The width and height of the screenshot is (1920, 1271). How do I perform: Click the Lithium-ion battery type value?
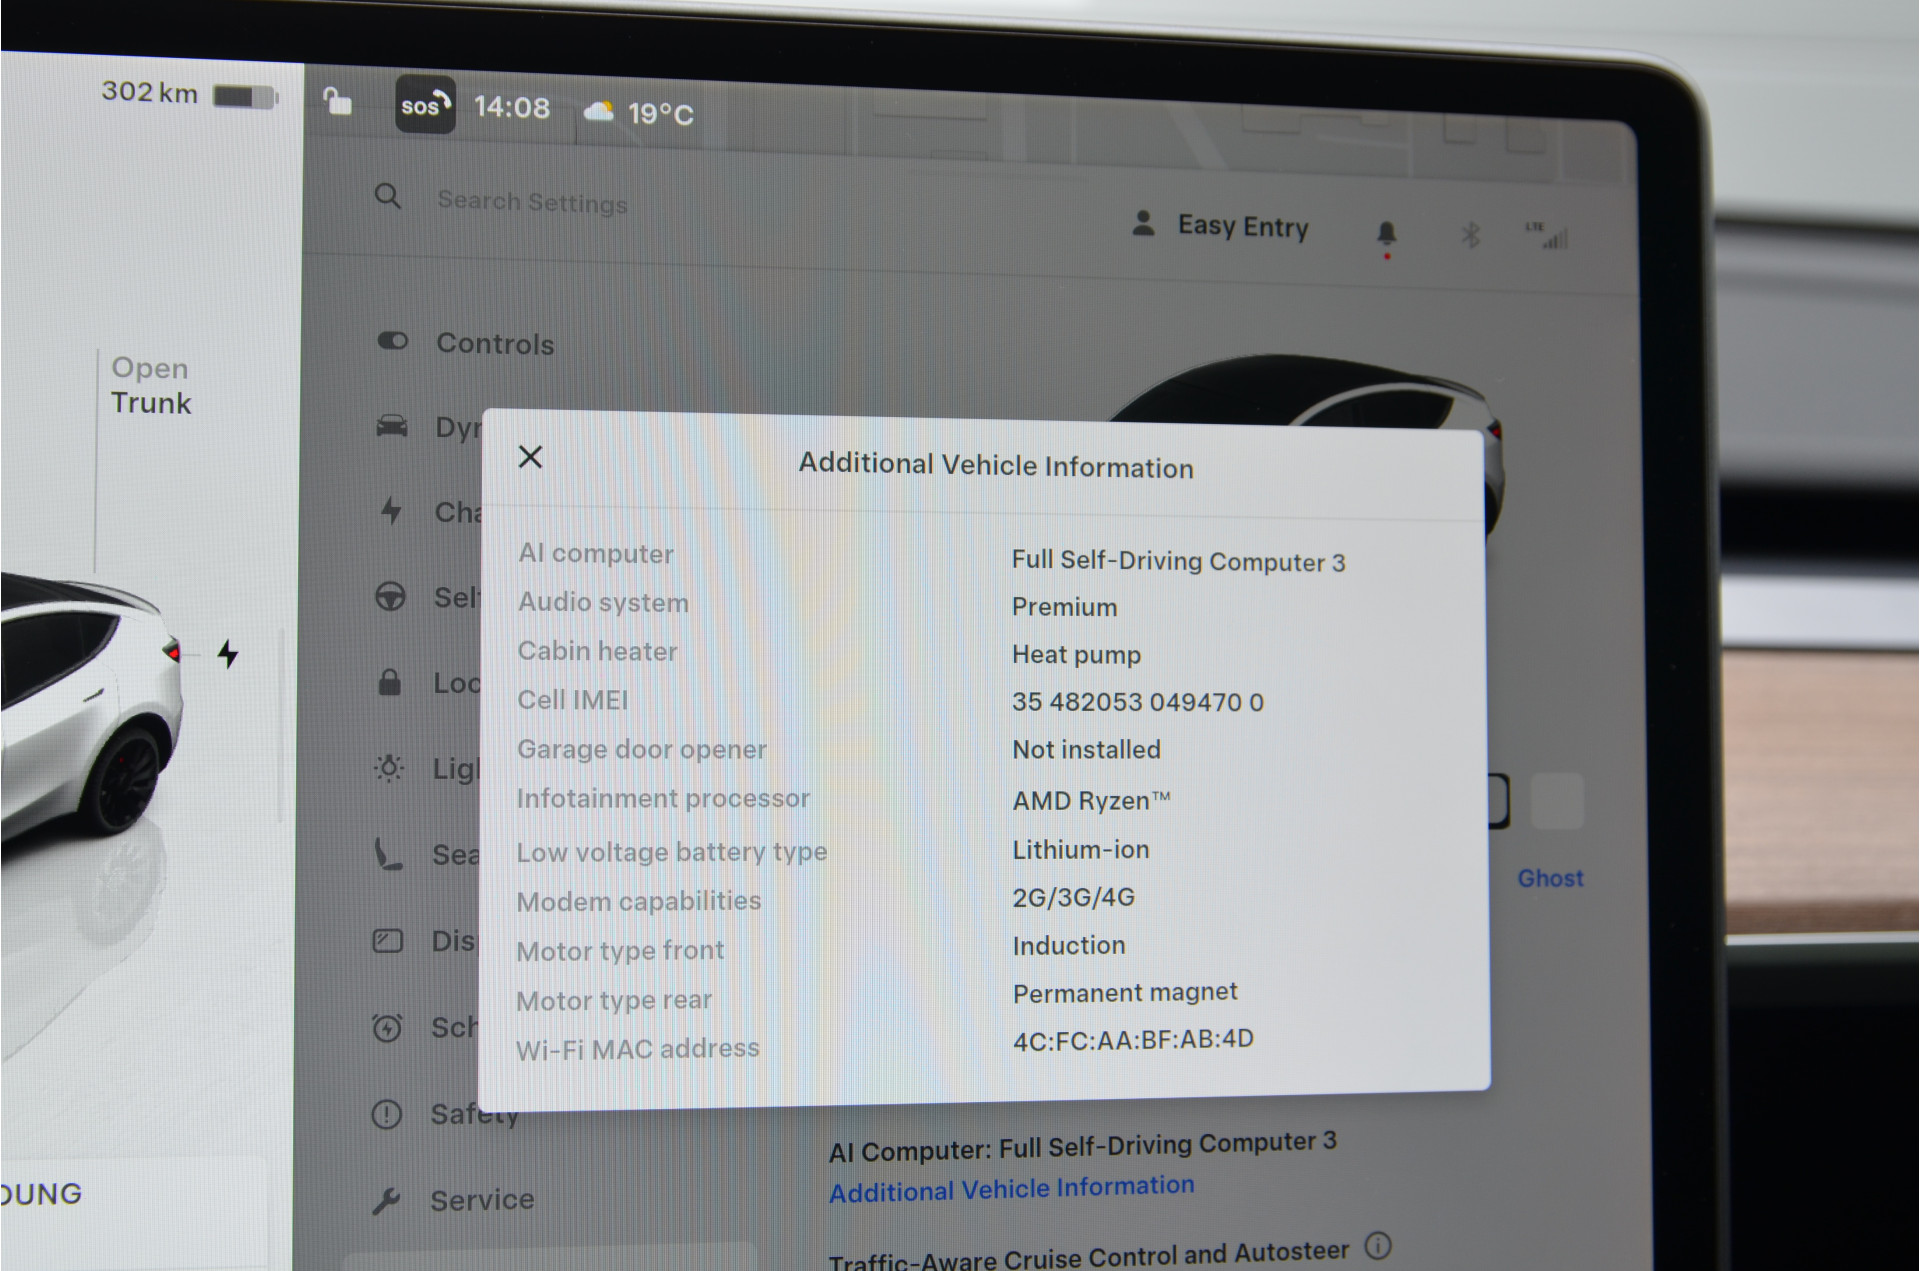tap(1080, 849)
